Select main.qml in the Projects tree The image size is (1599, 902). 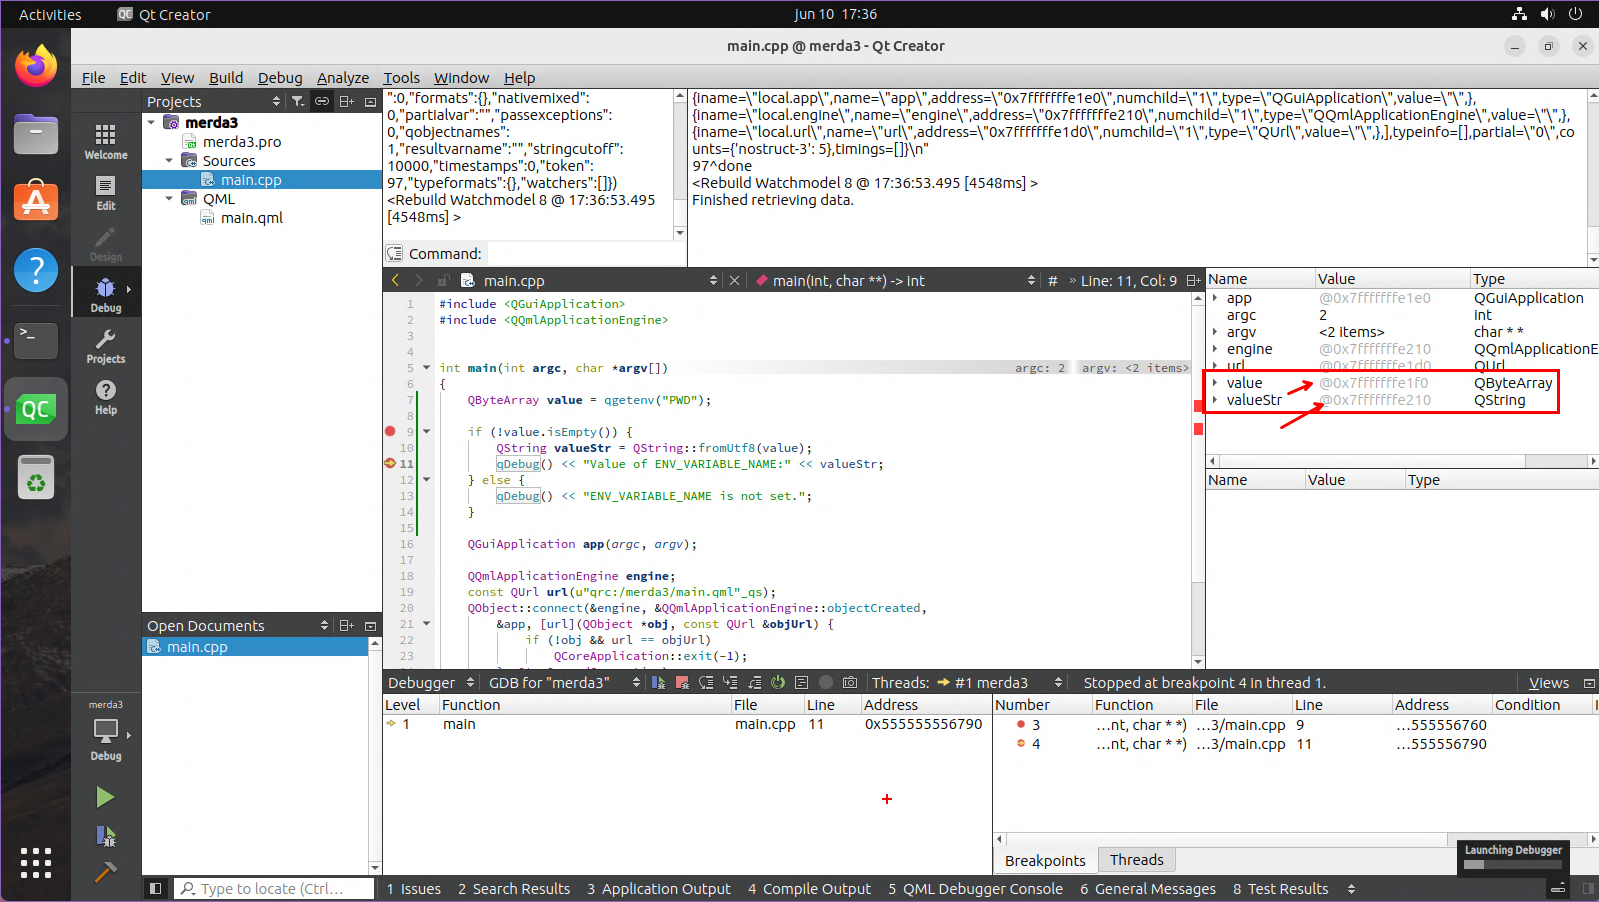click(251, 218)
